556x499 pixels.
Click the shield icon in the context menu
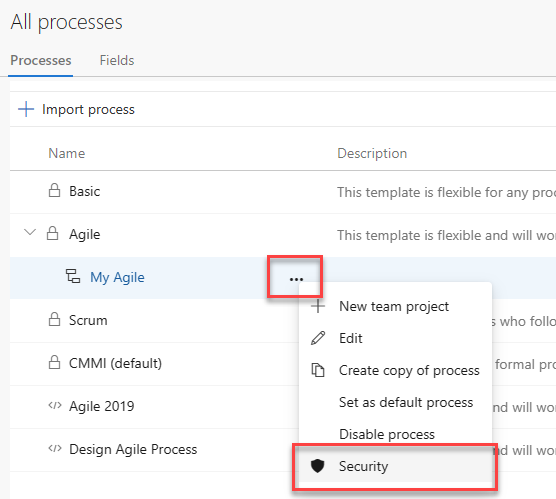pos(317,466)
